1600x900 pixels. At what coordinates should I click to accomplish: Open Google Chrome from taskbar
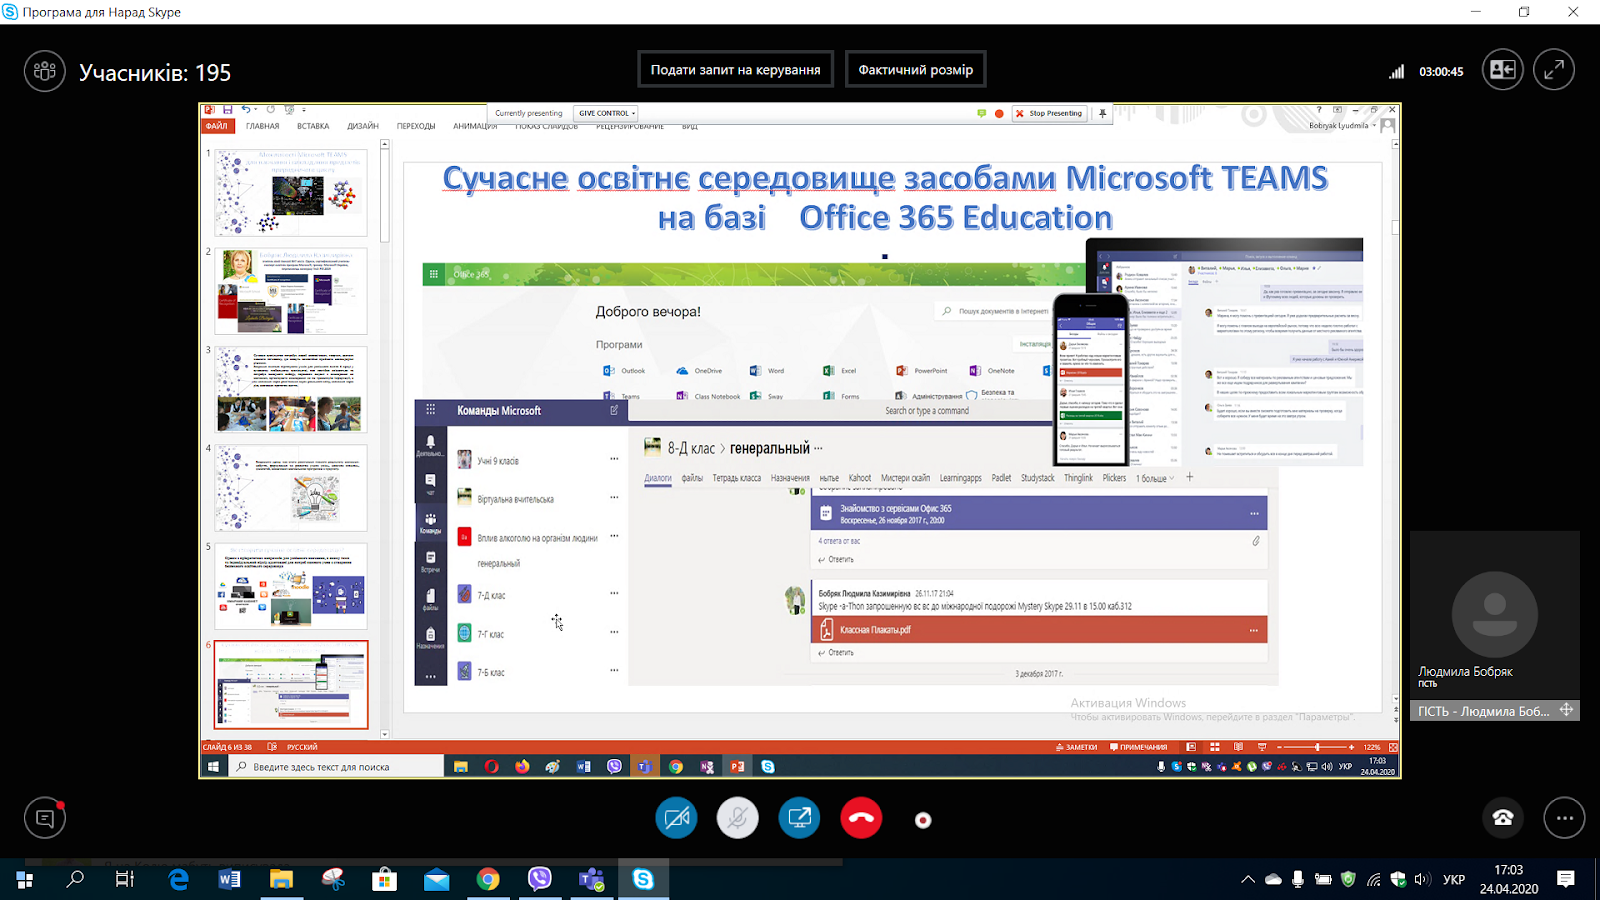coord(488,879)
